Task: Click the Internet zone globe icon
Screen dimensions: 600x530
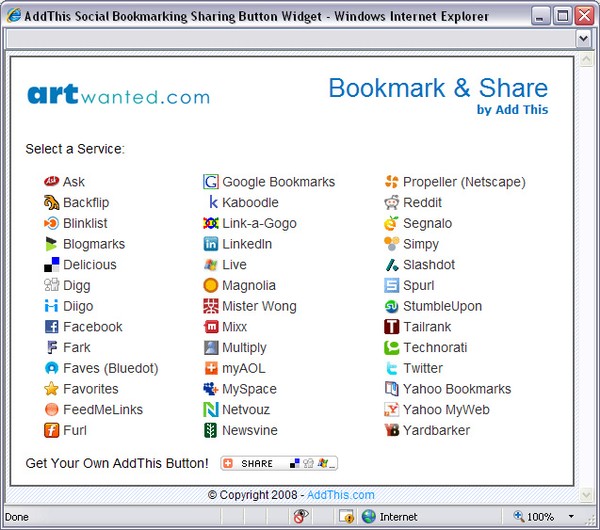Action: tap(368, 516)
